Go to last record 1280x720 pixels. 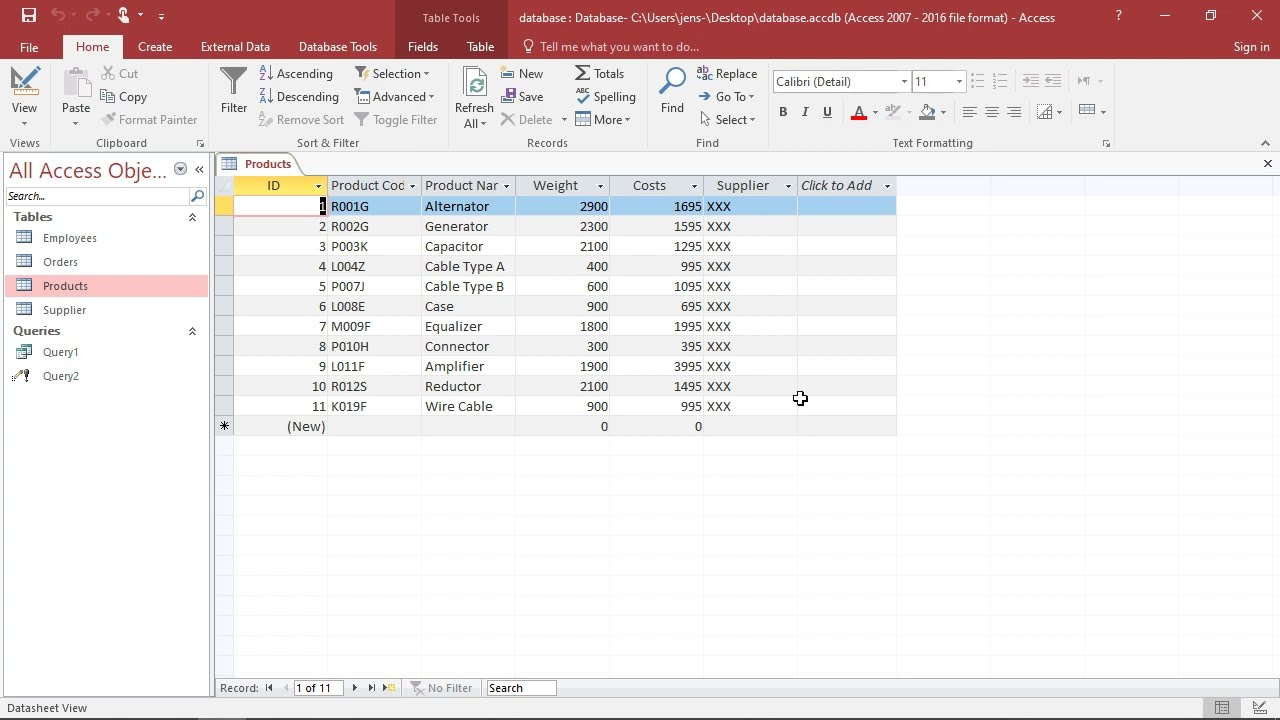pos(372,688)
